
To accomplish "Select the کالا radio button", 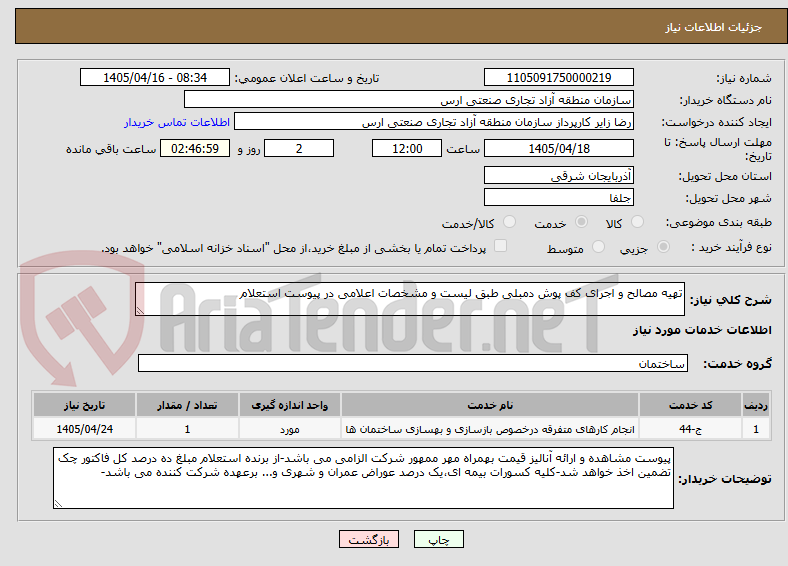I will 637,222.
